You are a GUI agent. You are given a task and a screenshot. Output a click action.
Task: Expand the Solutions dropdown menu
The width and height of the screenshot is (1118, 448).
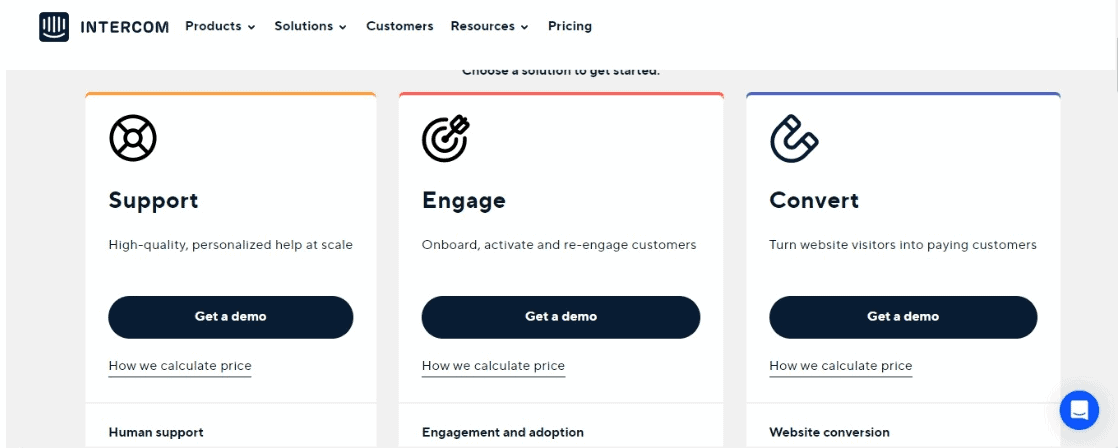click(311, 26)
